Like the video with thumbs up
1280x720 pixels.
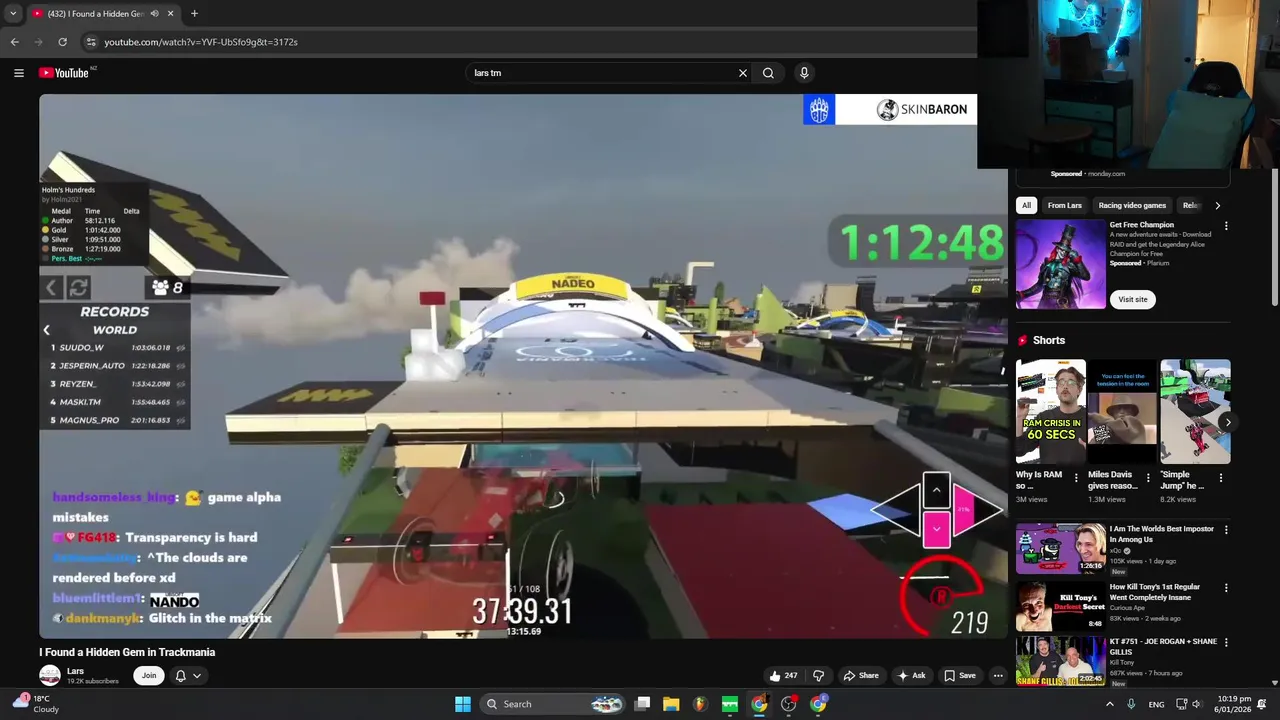coord(782,676)
